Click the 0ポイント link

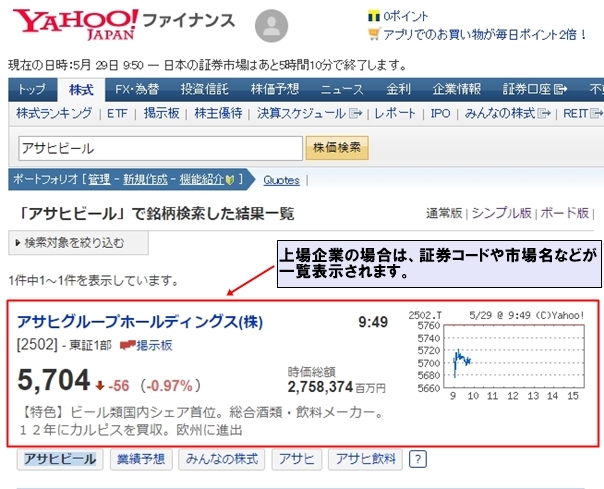point(406,17)
